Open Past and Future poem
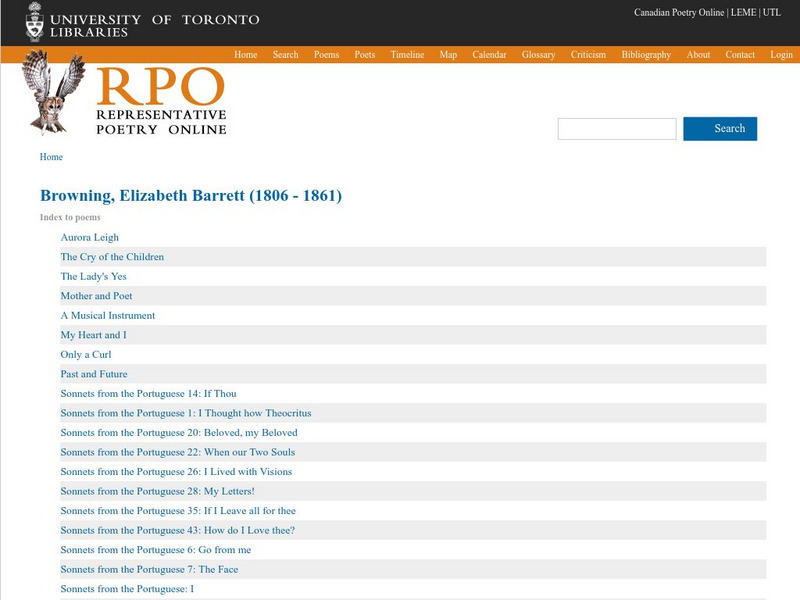This screenshot has width=800, height=600. (94, 374)
